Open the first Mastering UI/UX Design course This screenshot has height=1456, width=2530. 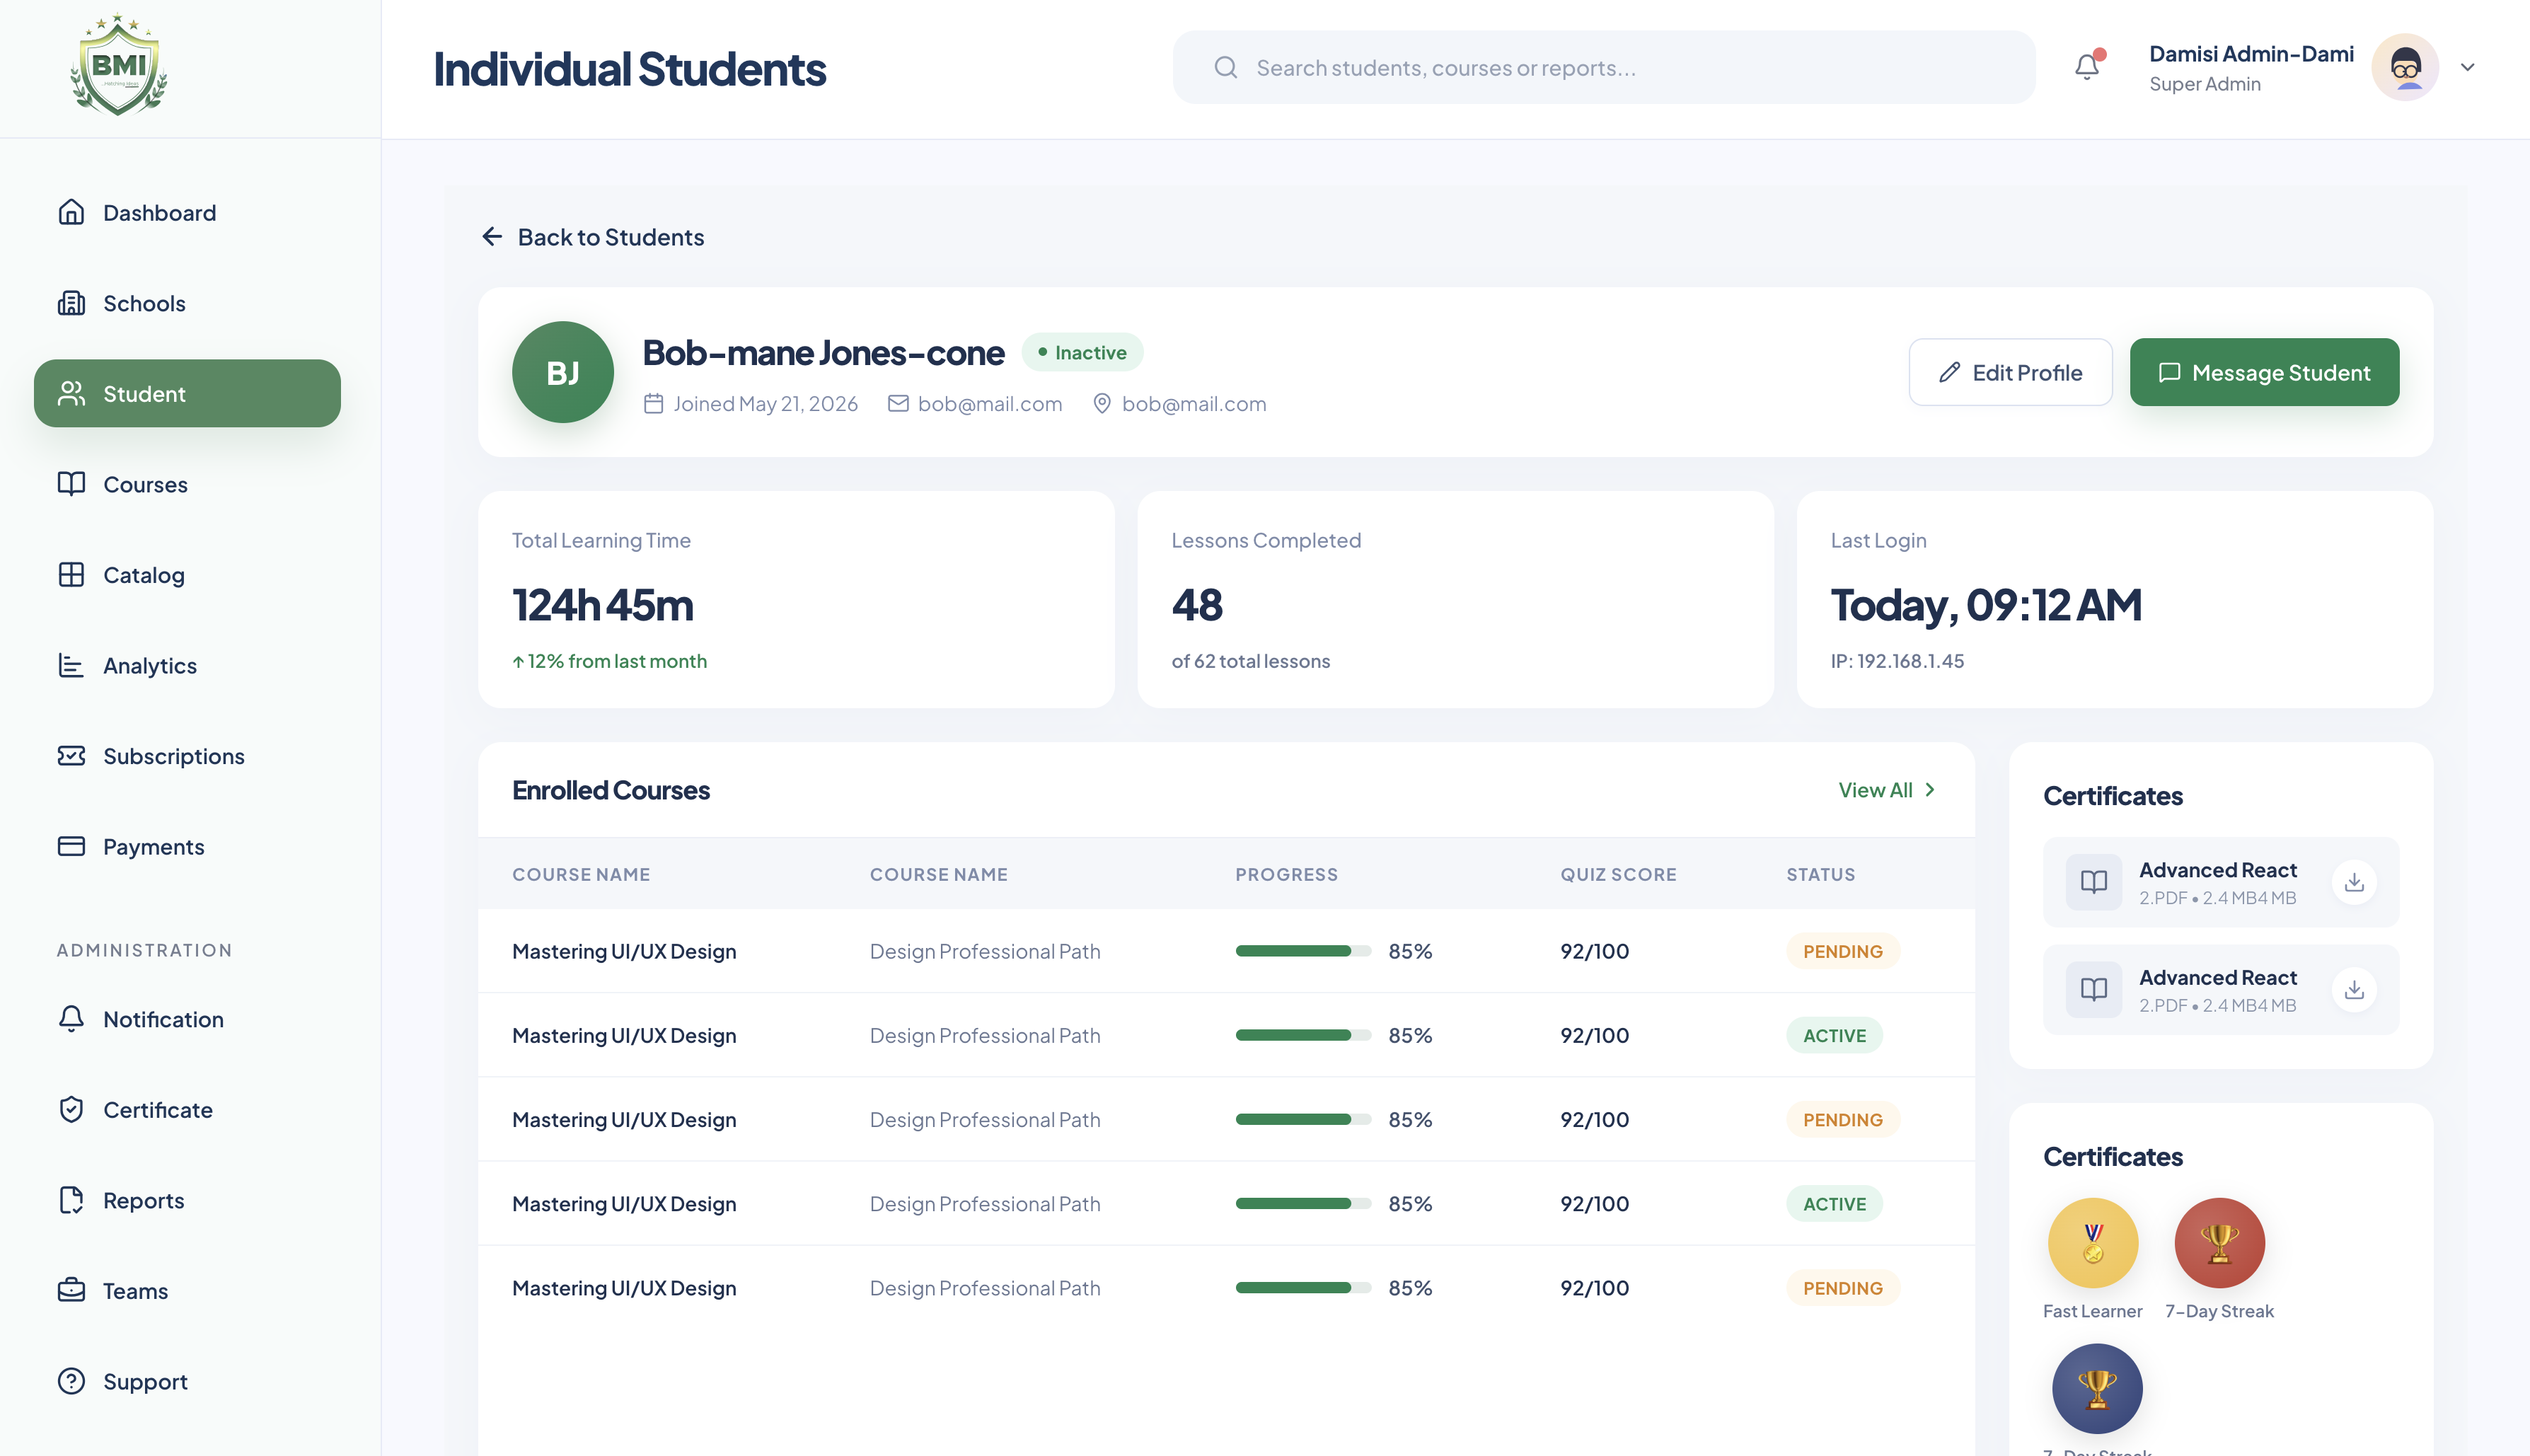(x=624, y=951)
